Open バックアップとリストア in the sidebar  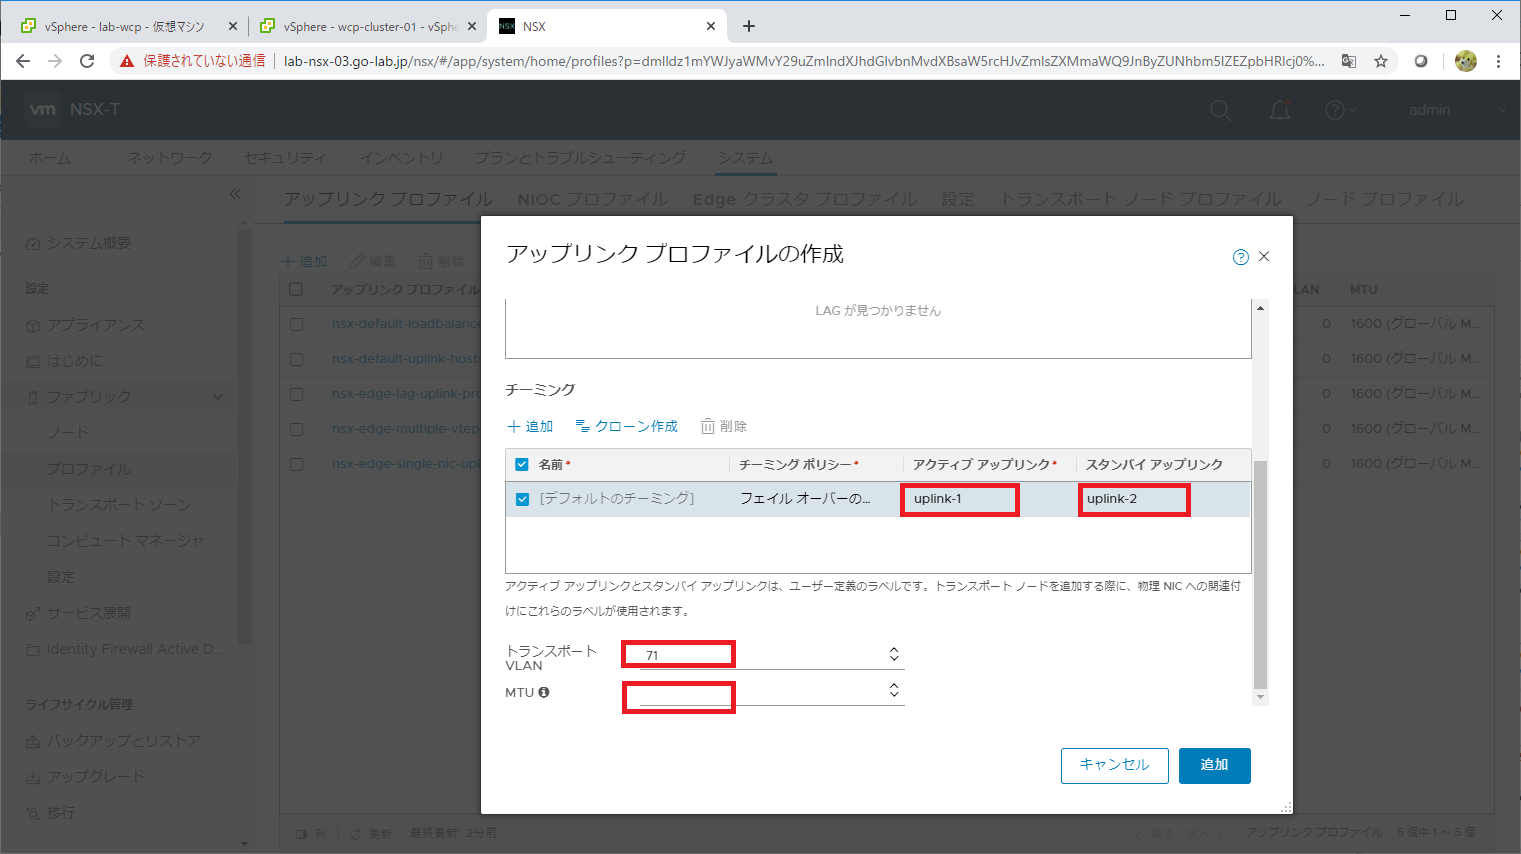pyautogui.click(x=124, y=741)
